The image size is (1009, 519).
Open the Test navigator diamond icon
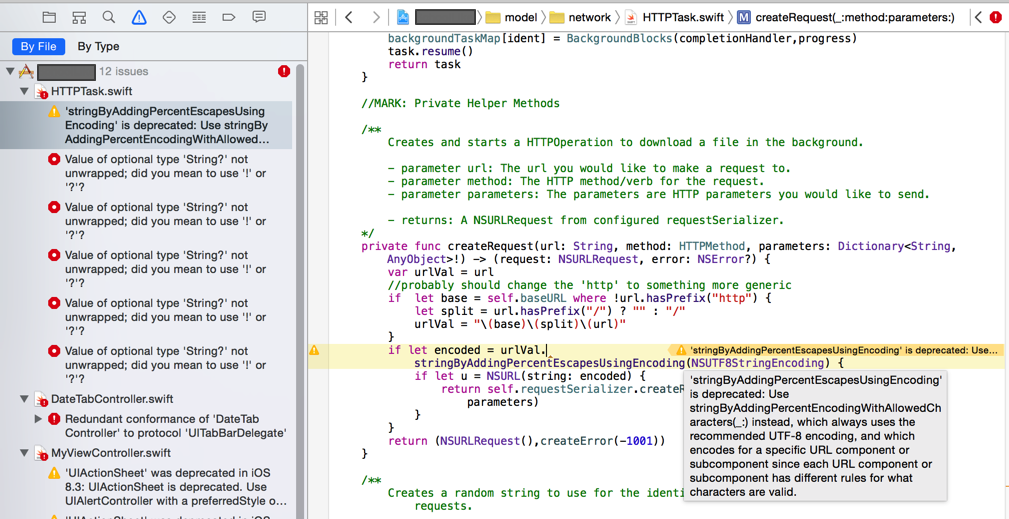click(169, 17)
